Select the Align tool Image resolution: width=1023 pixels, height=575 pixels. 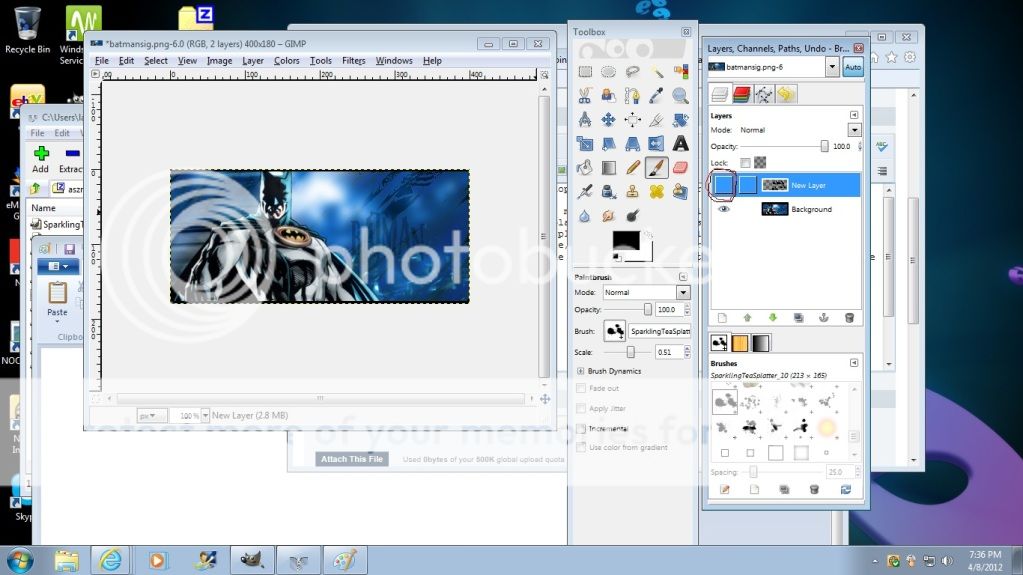point(632,119)
